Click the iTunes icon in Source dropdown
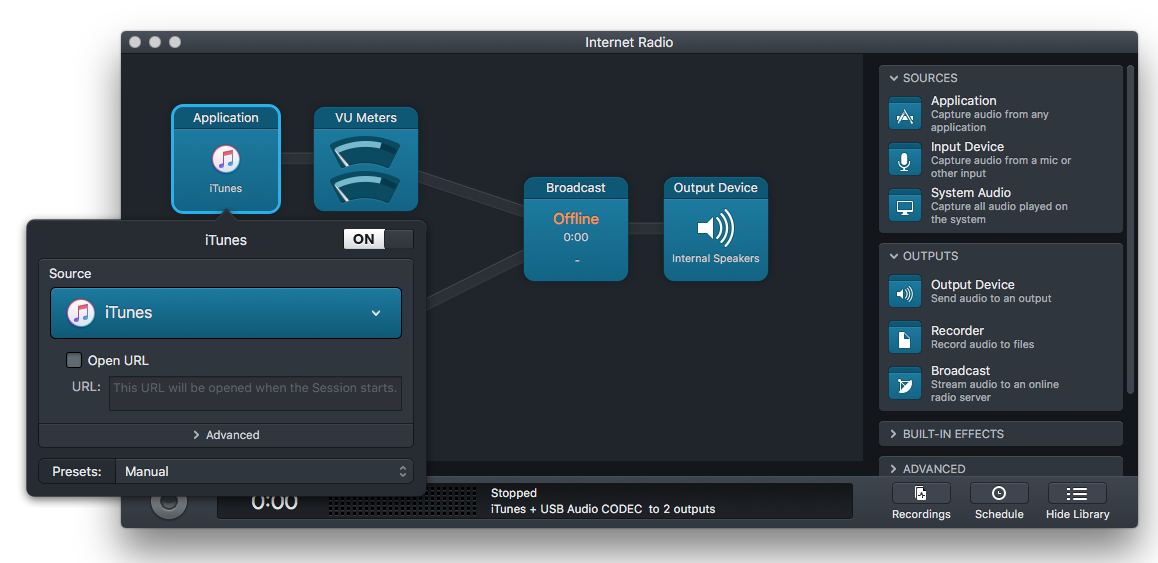 81,313
